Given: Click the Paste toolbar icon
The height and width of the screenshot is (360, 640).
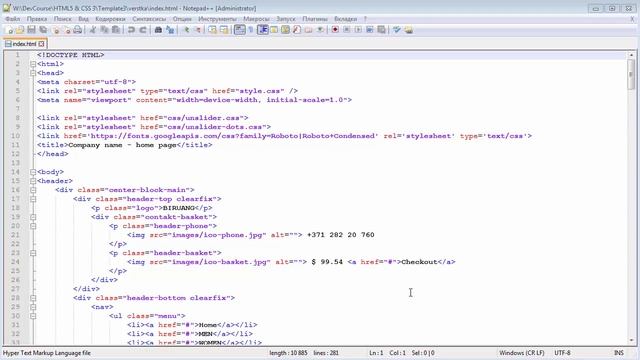Looking at the screenshot, I should coord(116,30).
